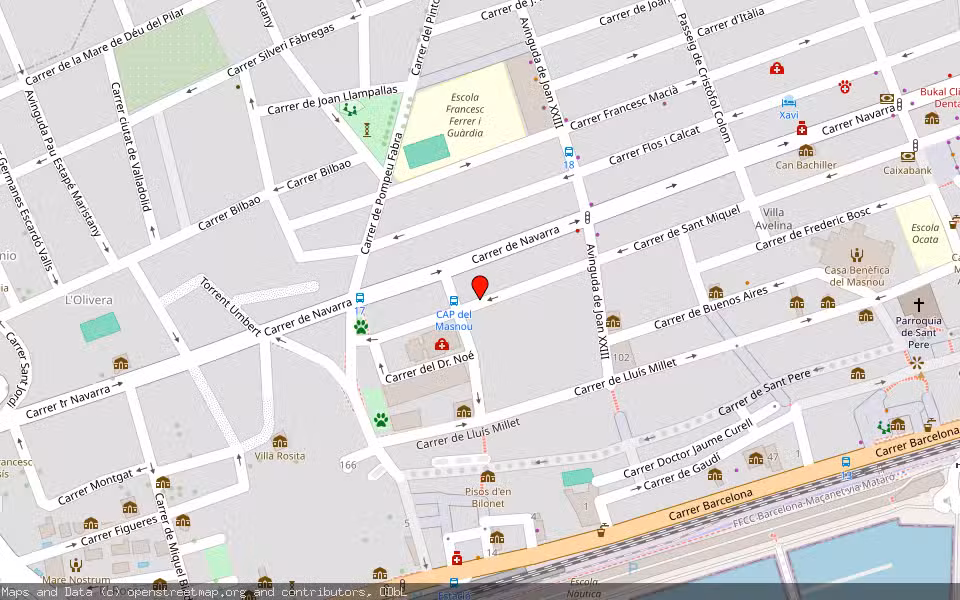The width and height of the screenshot is (960, 600).
Task: Select the Can Bachiller building icon
Action: coord(806,151)
